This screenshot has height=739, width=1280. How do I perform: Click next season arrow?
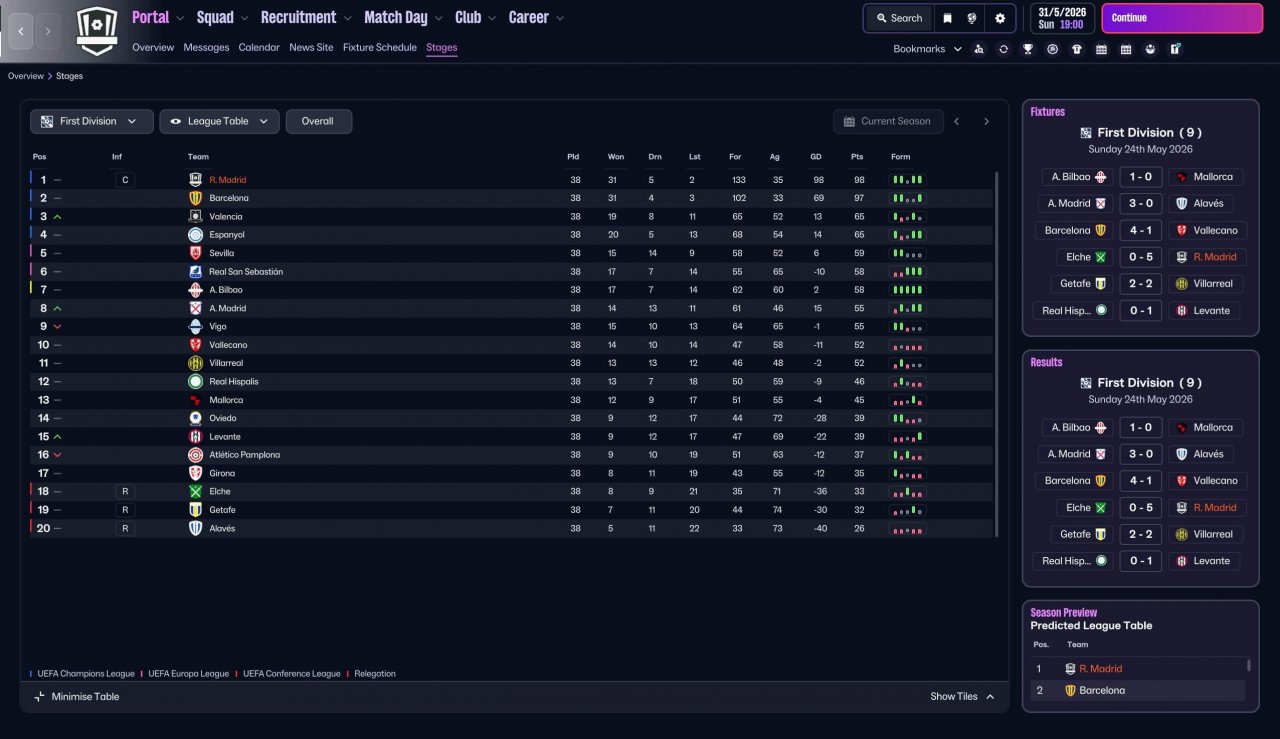click(x=986, y=121)
